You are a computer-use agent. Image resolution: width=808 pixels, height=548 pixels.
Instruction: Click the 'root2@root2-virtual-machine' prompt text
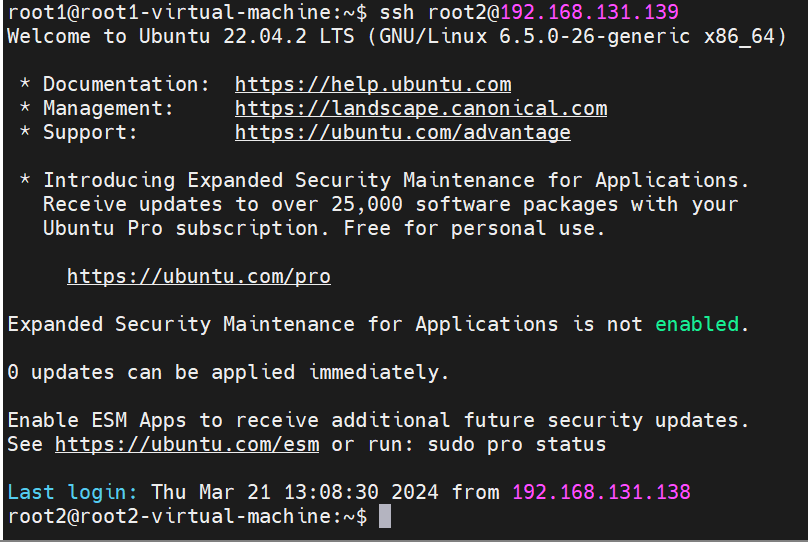(169, 516)
